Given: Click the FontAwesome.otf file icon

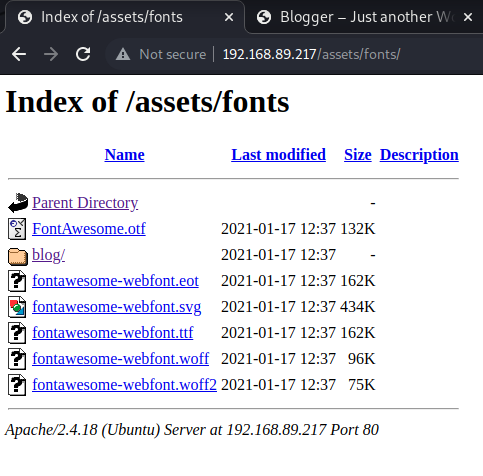Looking at the screenshot, I should pyautogui.click(x=17, y=229).
